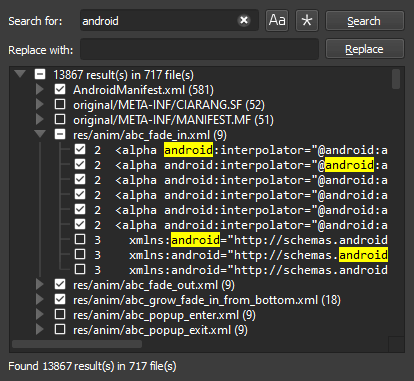The image size is (414, 381).
Task: Select abc_grow_fade_in_from_bottom.xml (18) row
Action: [x=207, y=300]
